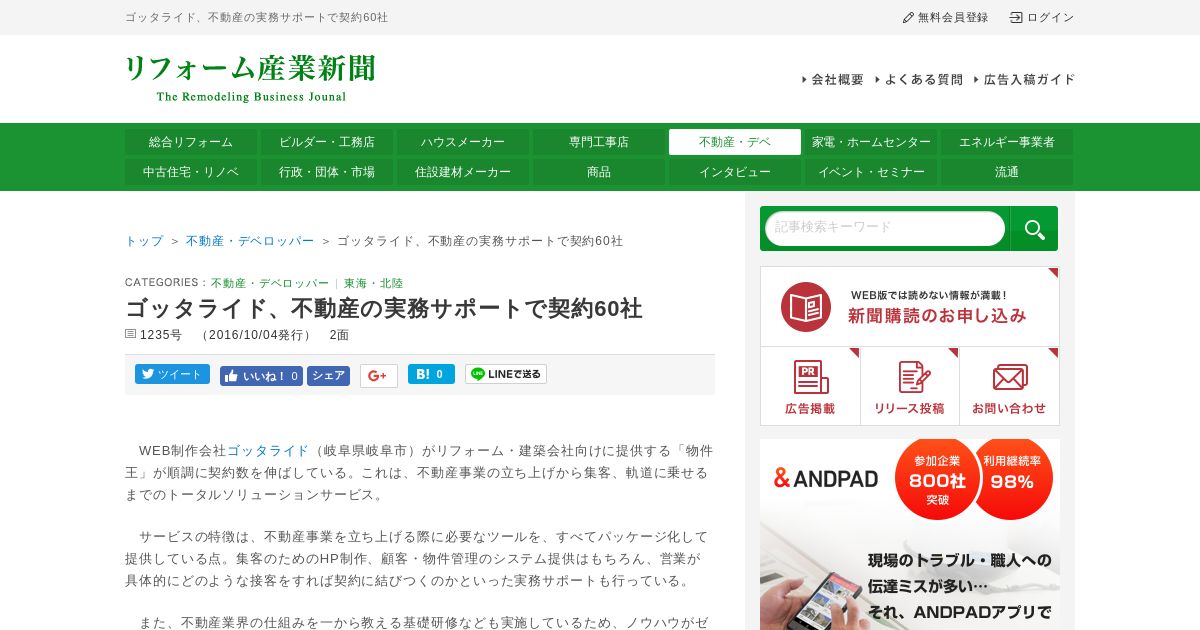This screenshot has width=1200, height=630.
Task: Open the リフォーム産業新聞 site logo
Action: click(250, 78)
